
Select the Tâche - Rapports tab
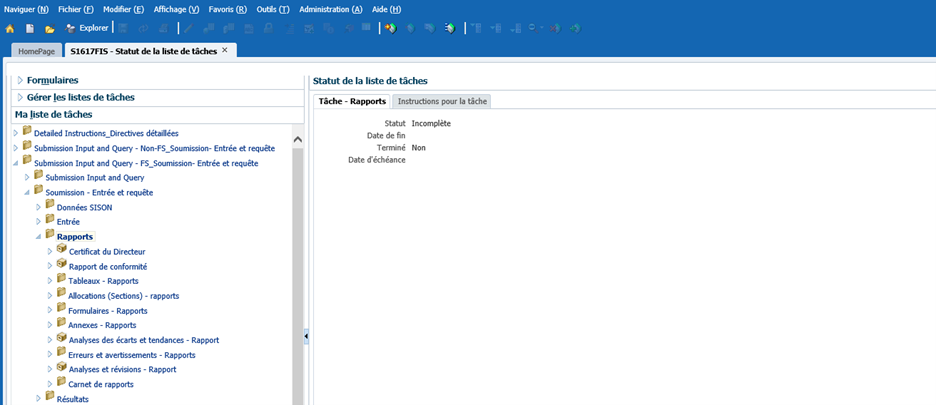click(x=352, y=102)
